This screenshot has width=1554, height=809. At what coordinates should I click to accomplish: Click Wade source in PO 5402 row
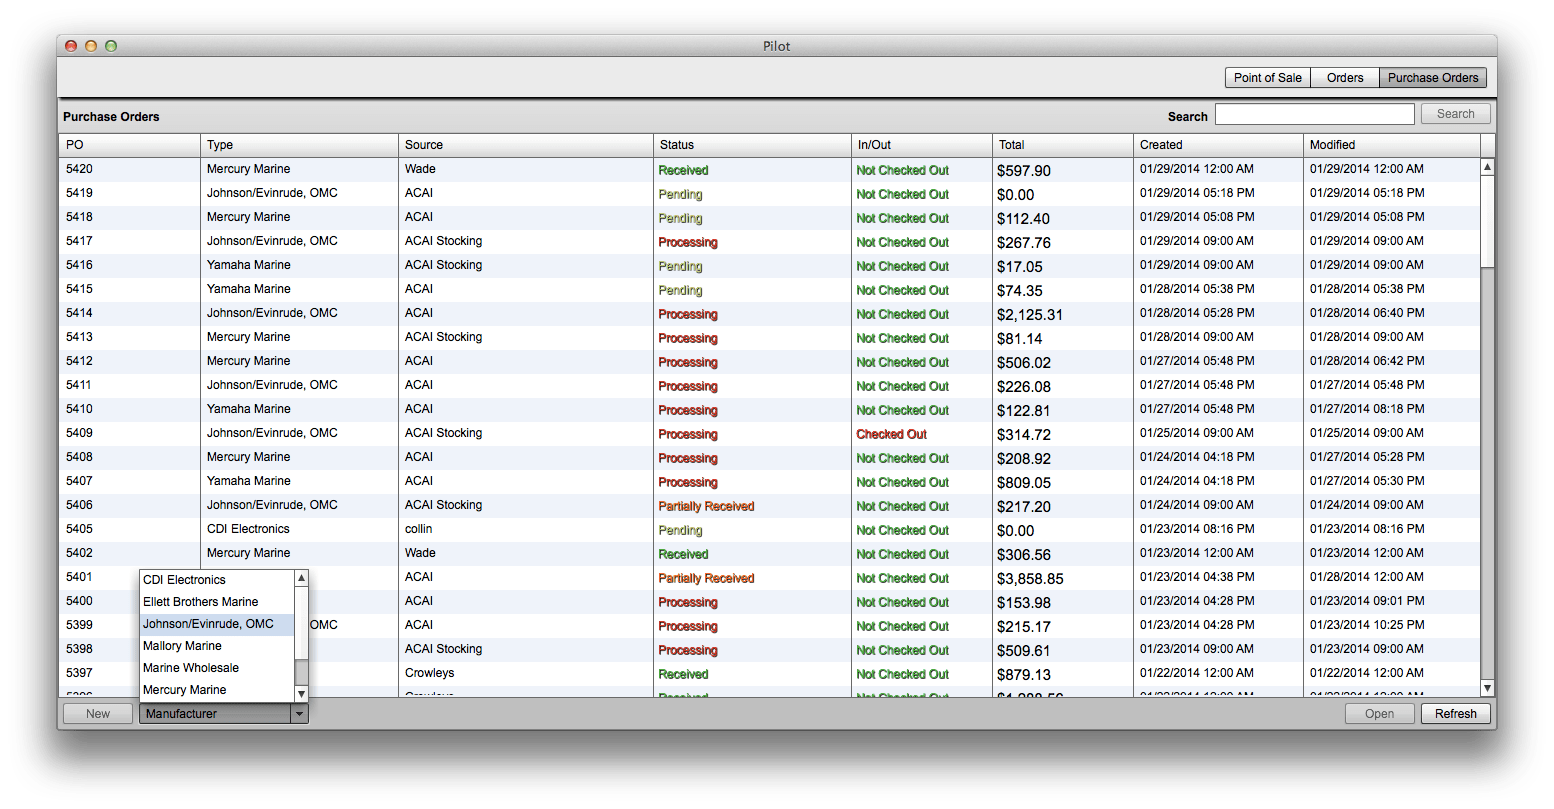(x=420, y=553)
